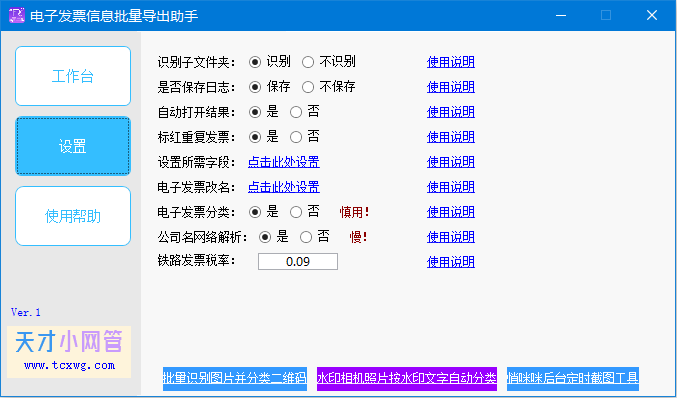The width and height of the screenshot is (677, 398).
Task: Open the 批量识别图片并分类二维码 link
Action: point(235,379)
